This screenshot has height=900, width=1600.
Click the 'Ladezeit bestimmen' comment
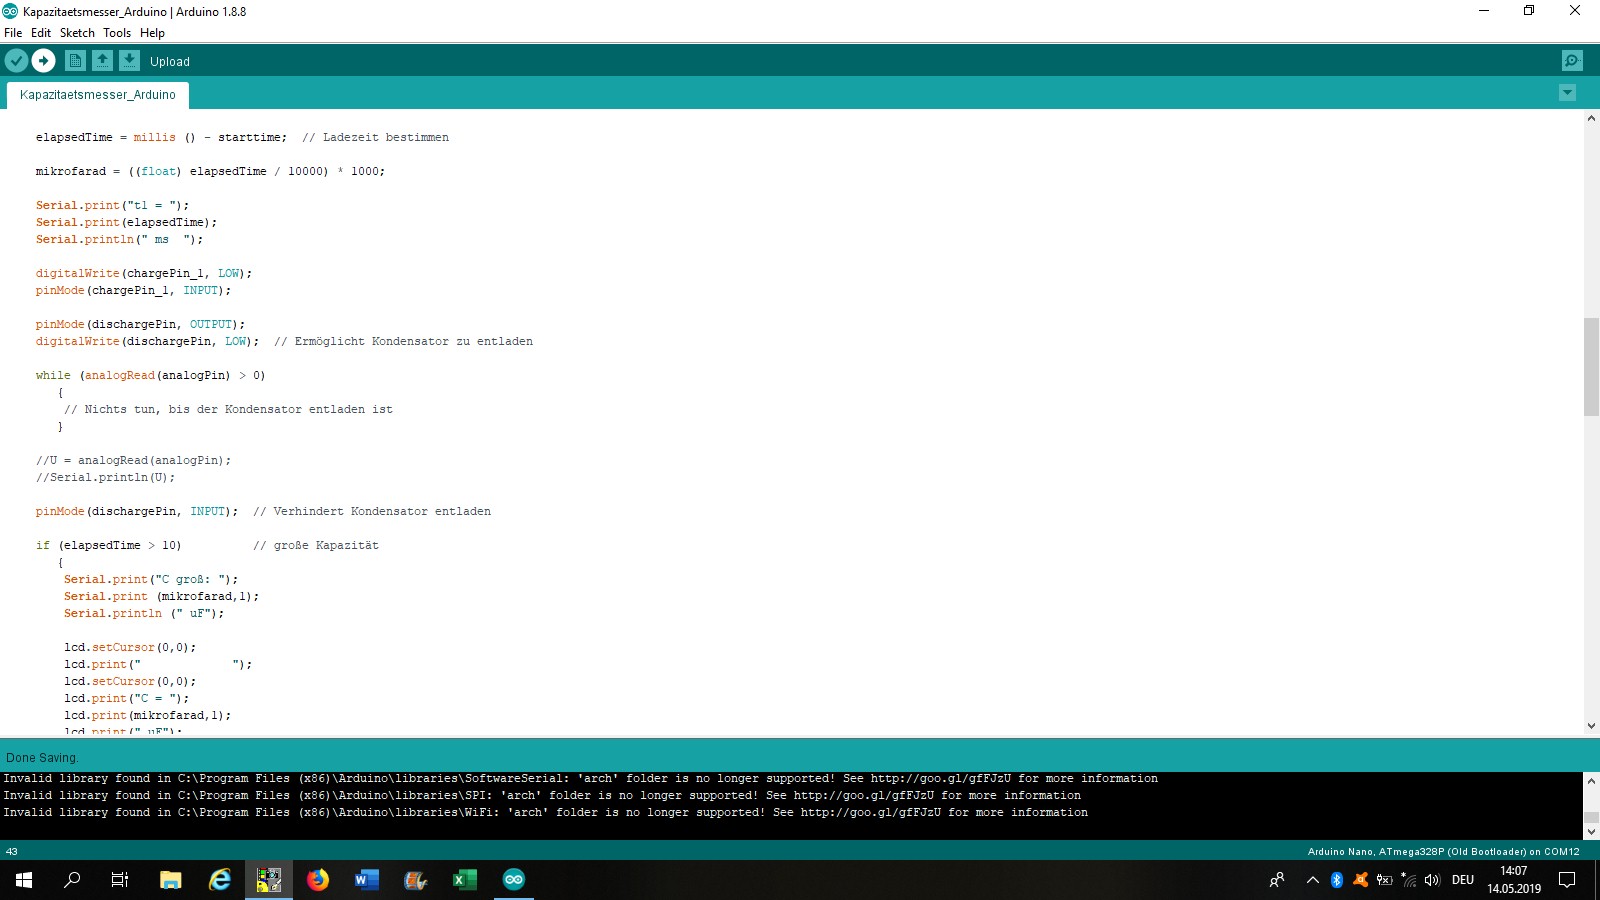point(386,138)
